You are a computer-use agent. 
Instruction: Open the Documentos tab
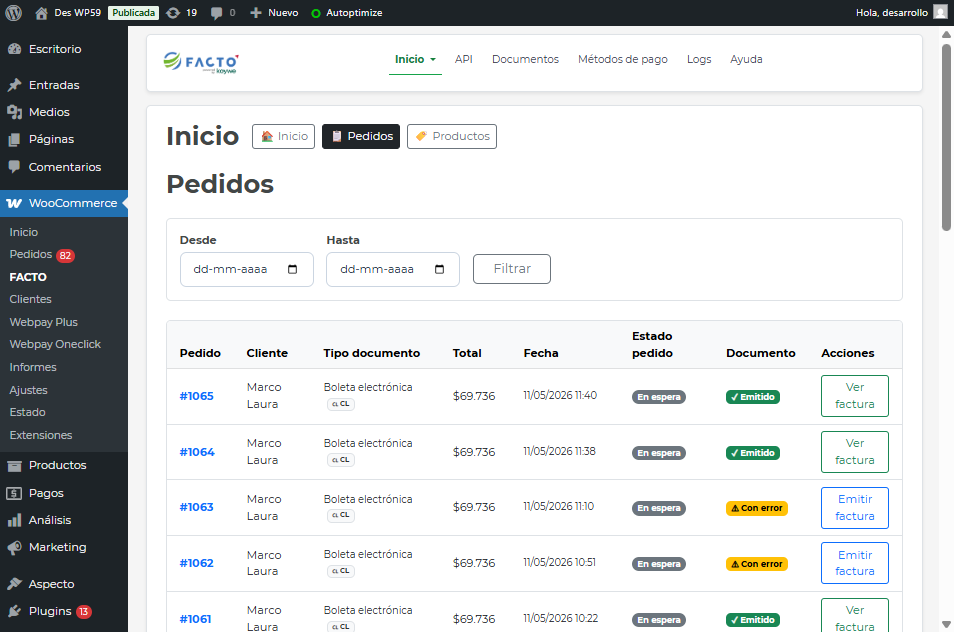point(525,59)
